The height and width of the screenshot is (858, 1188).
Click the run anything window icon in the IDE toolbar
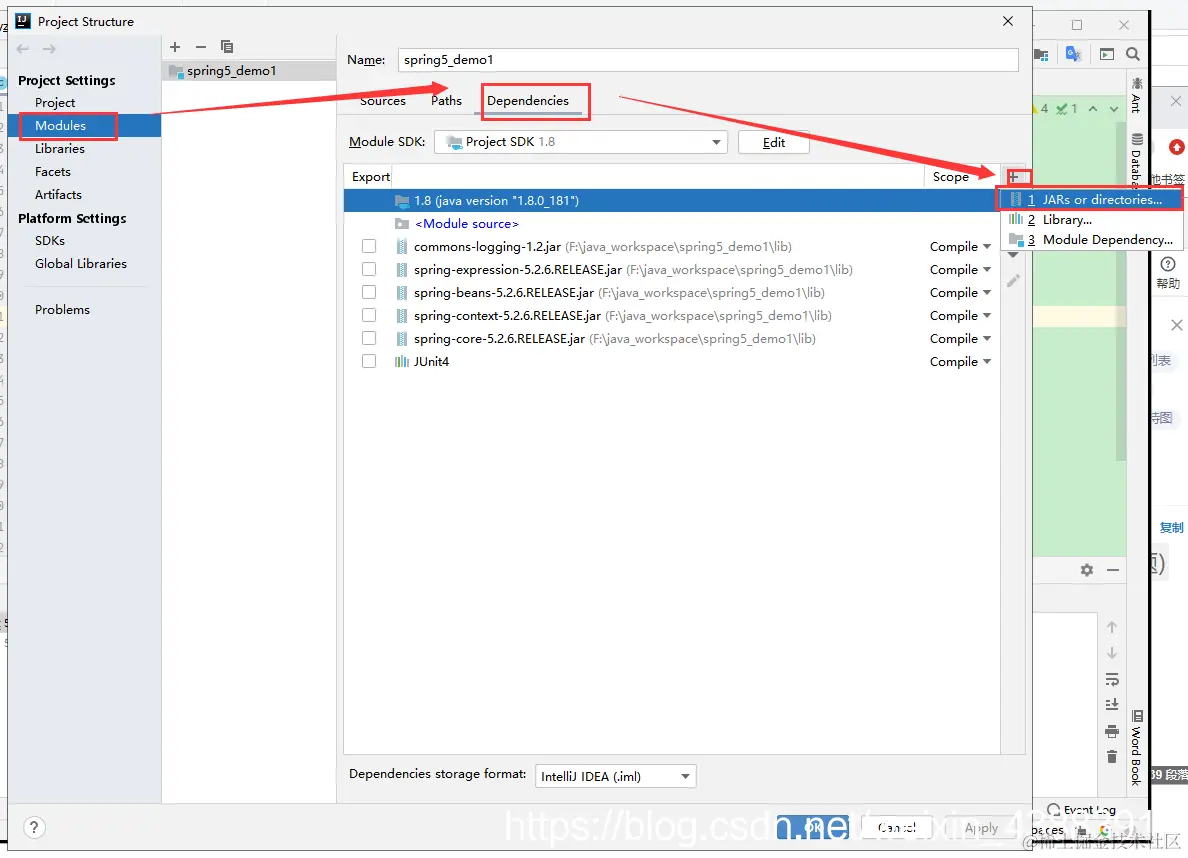(x=1107, y=54)
